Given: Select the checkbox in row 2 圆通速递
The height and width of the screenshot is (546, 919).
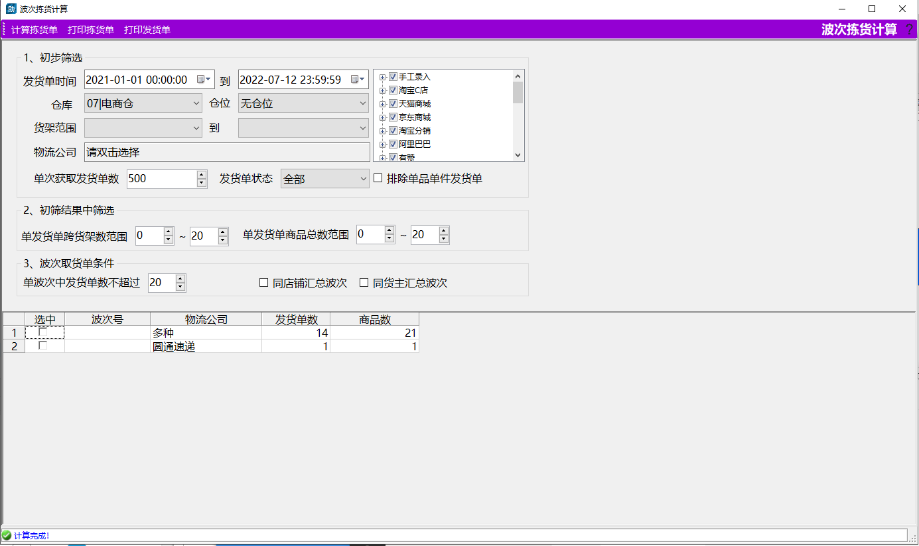Looking at the screenshot, I should point(43,346).
